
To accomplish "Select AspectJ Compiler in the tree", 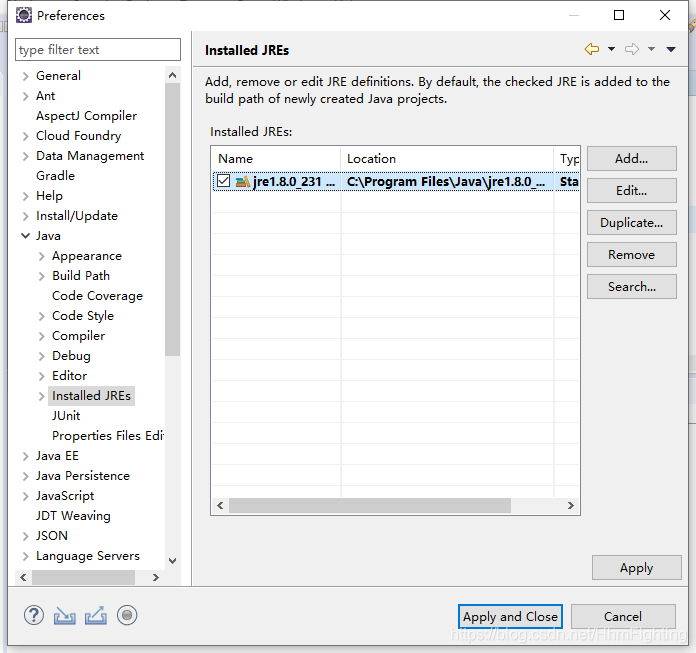I will (87, 116).
